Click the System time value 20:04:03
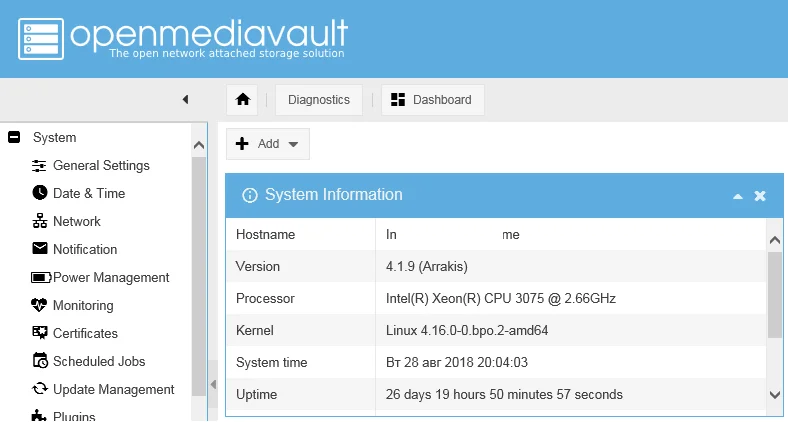788x422 pixels. coord(457,363)
